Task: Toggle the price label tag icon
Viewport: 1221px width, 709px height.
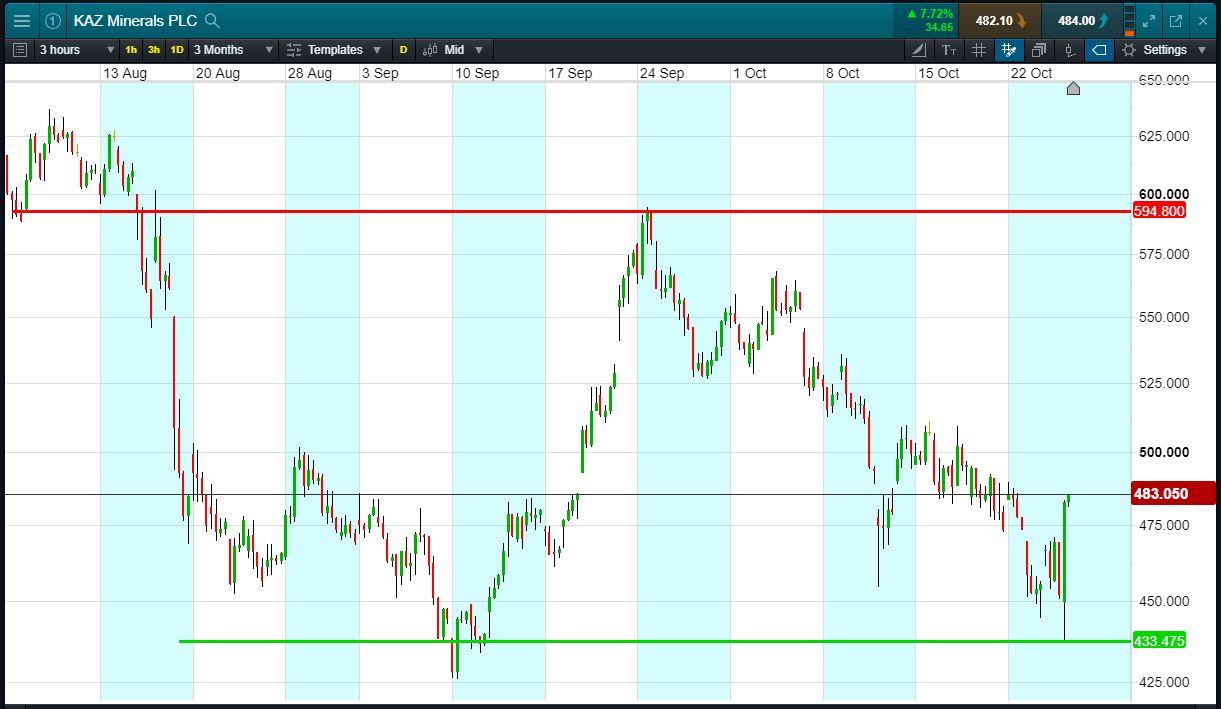Action: 1098,49
